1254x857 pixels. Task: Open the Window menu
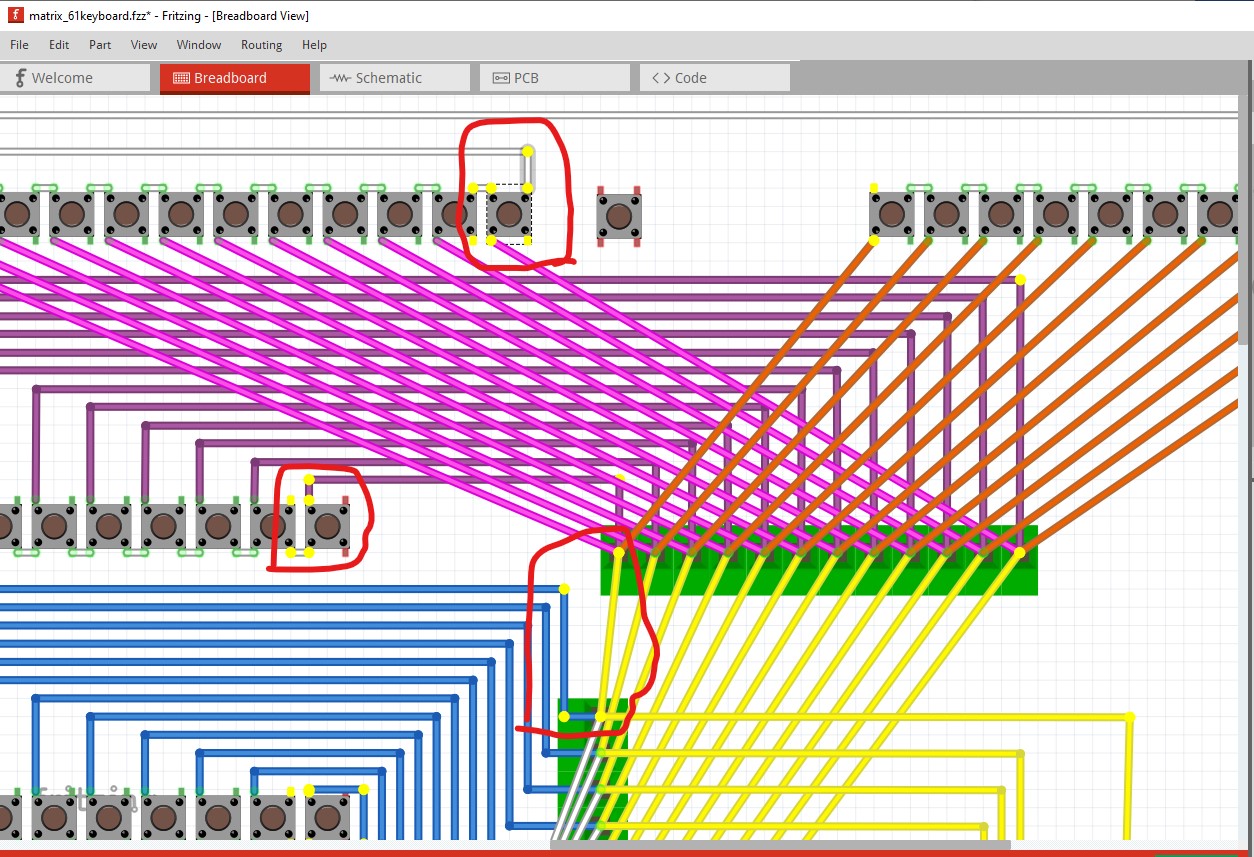click(199, 45)
